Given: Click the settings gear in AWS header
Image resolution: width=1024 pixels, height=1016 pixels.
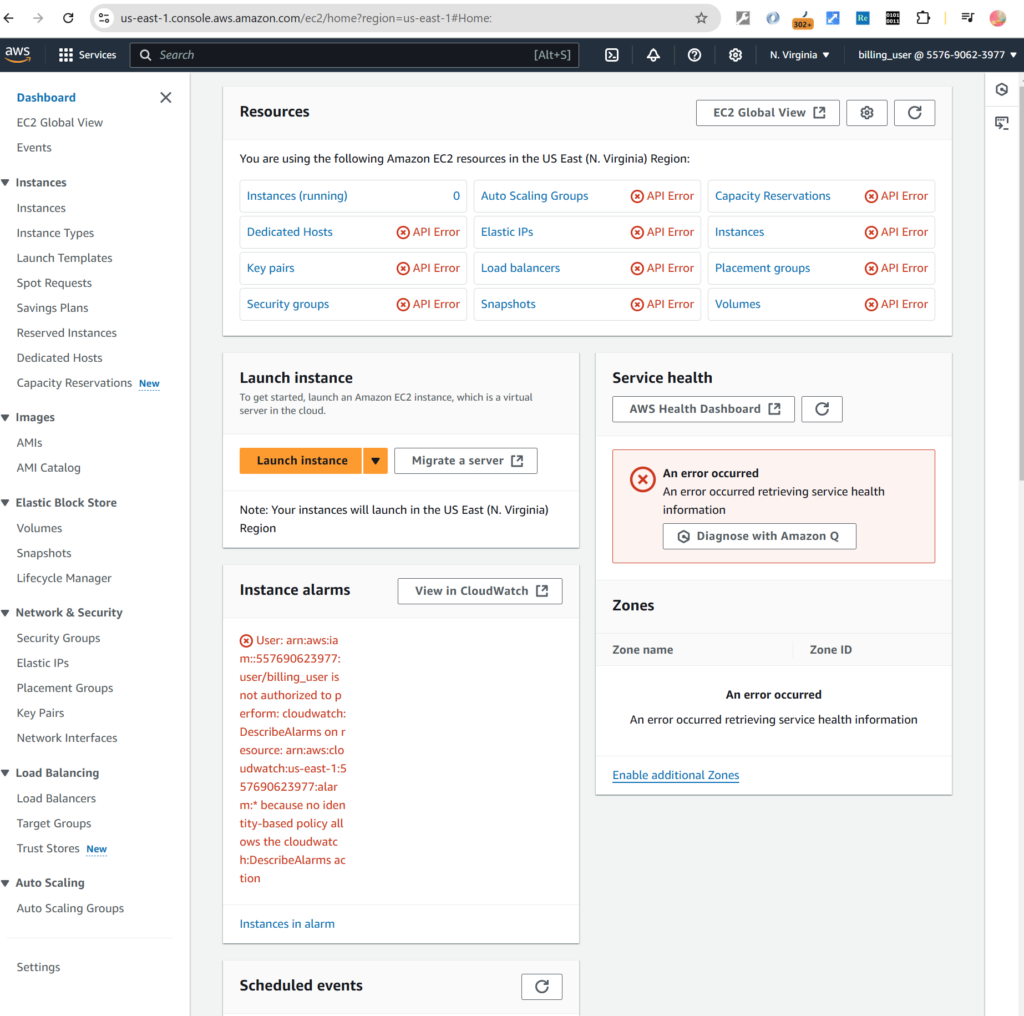Looking at the screenshot, I should pyautogui.click(x=735, y=55).
